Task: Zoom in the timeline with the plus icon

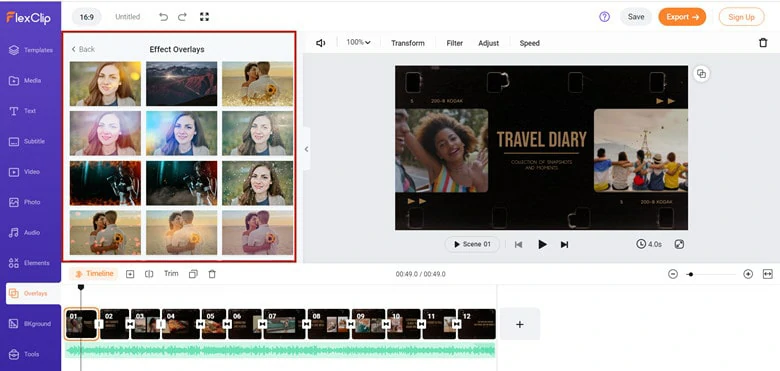Action: [748, 274]
